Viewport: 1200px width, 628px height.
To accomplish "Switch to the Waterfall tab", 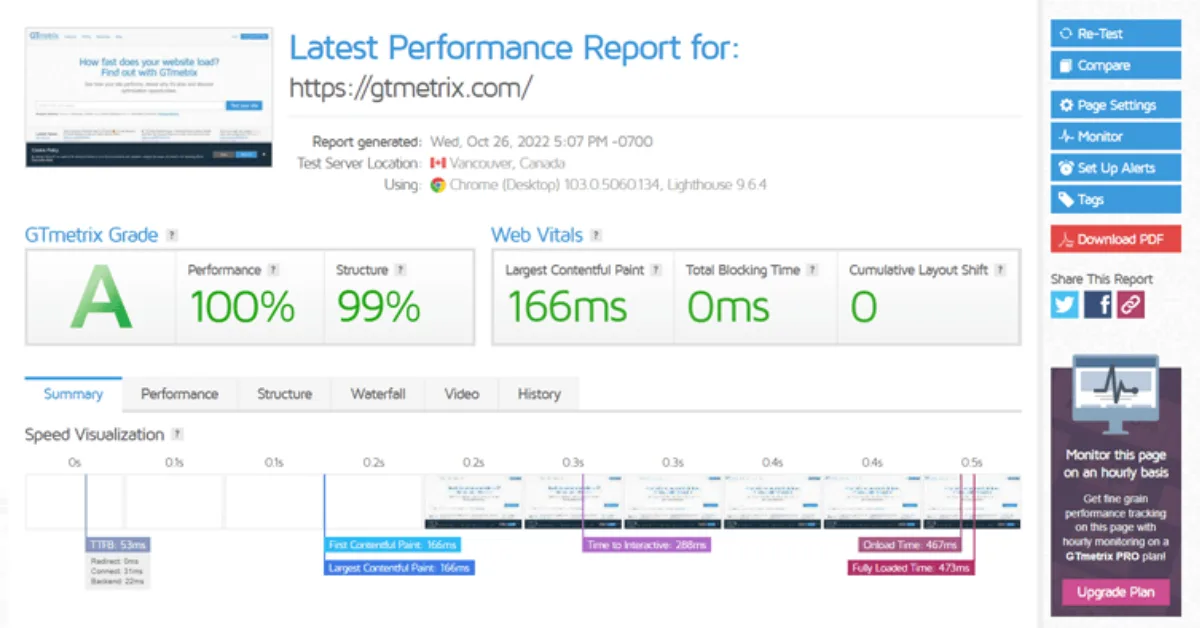I will pyautogui.click(x=377, y=394).
